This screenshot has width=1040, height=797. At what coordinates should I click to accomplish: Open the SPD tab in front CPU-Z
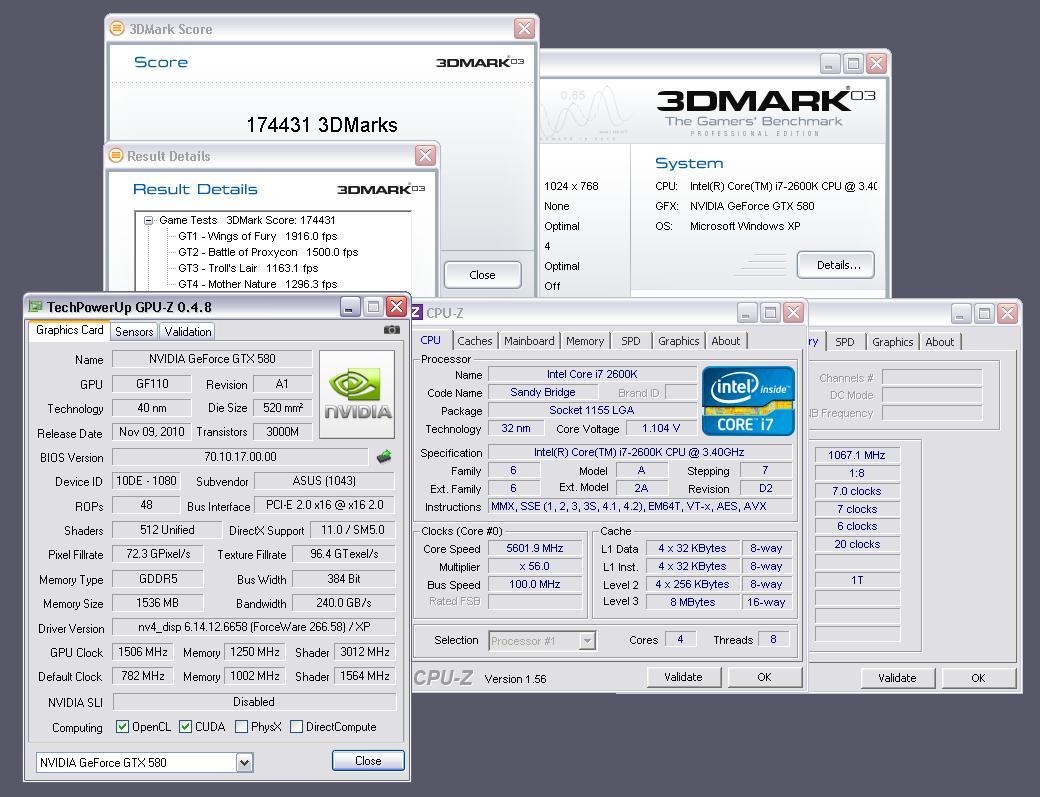(x=631, y=341)
